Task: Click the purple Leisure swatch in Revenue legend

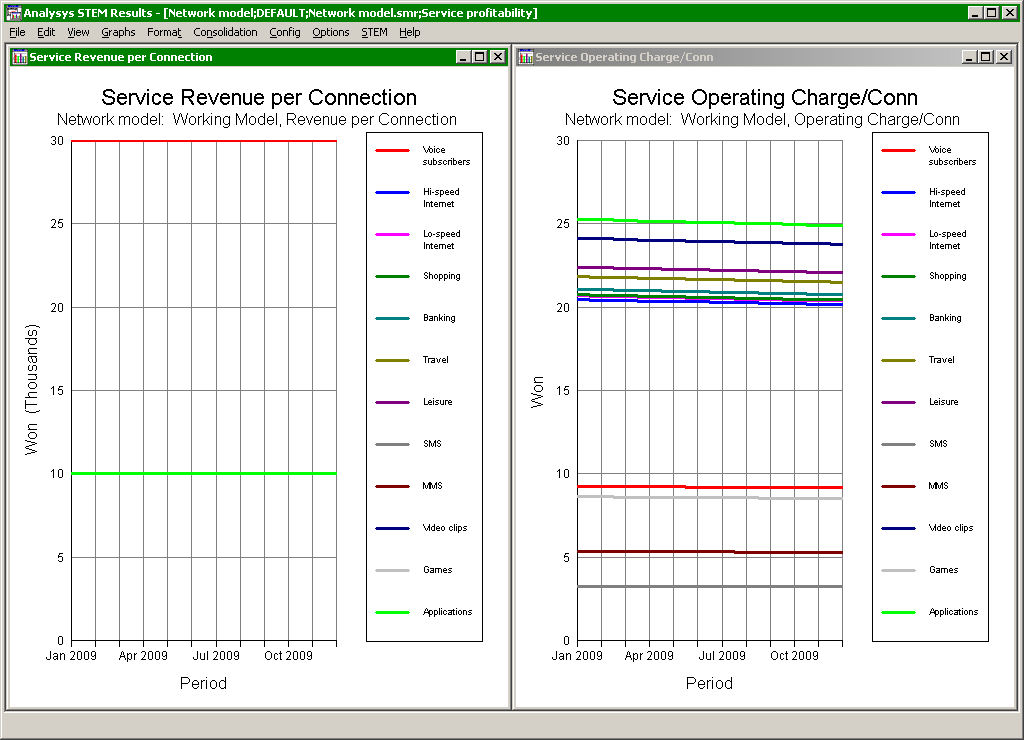Action: pos(392,402)
